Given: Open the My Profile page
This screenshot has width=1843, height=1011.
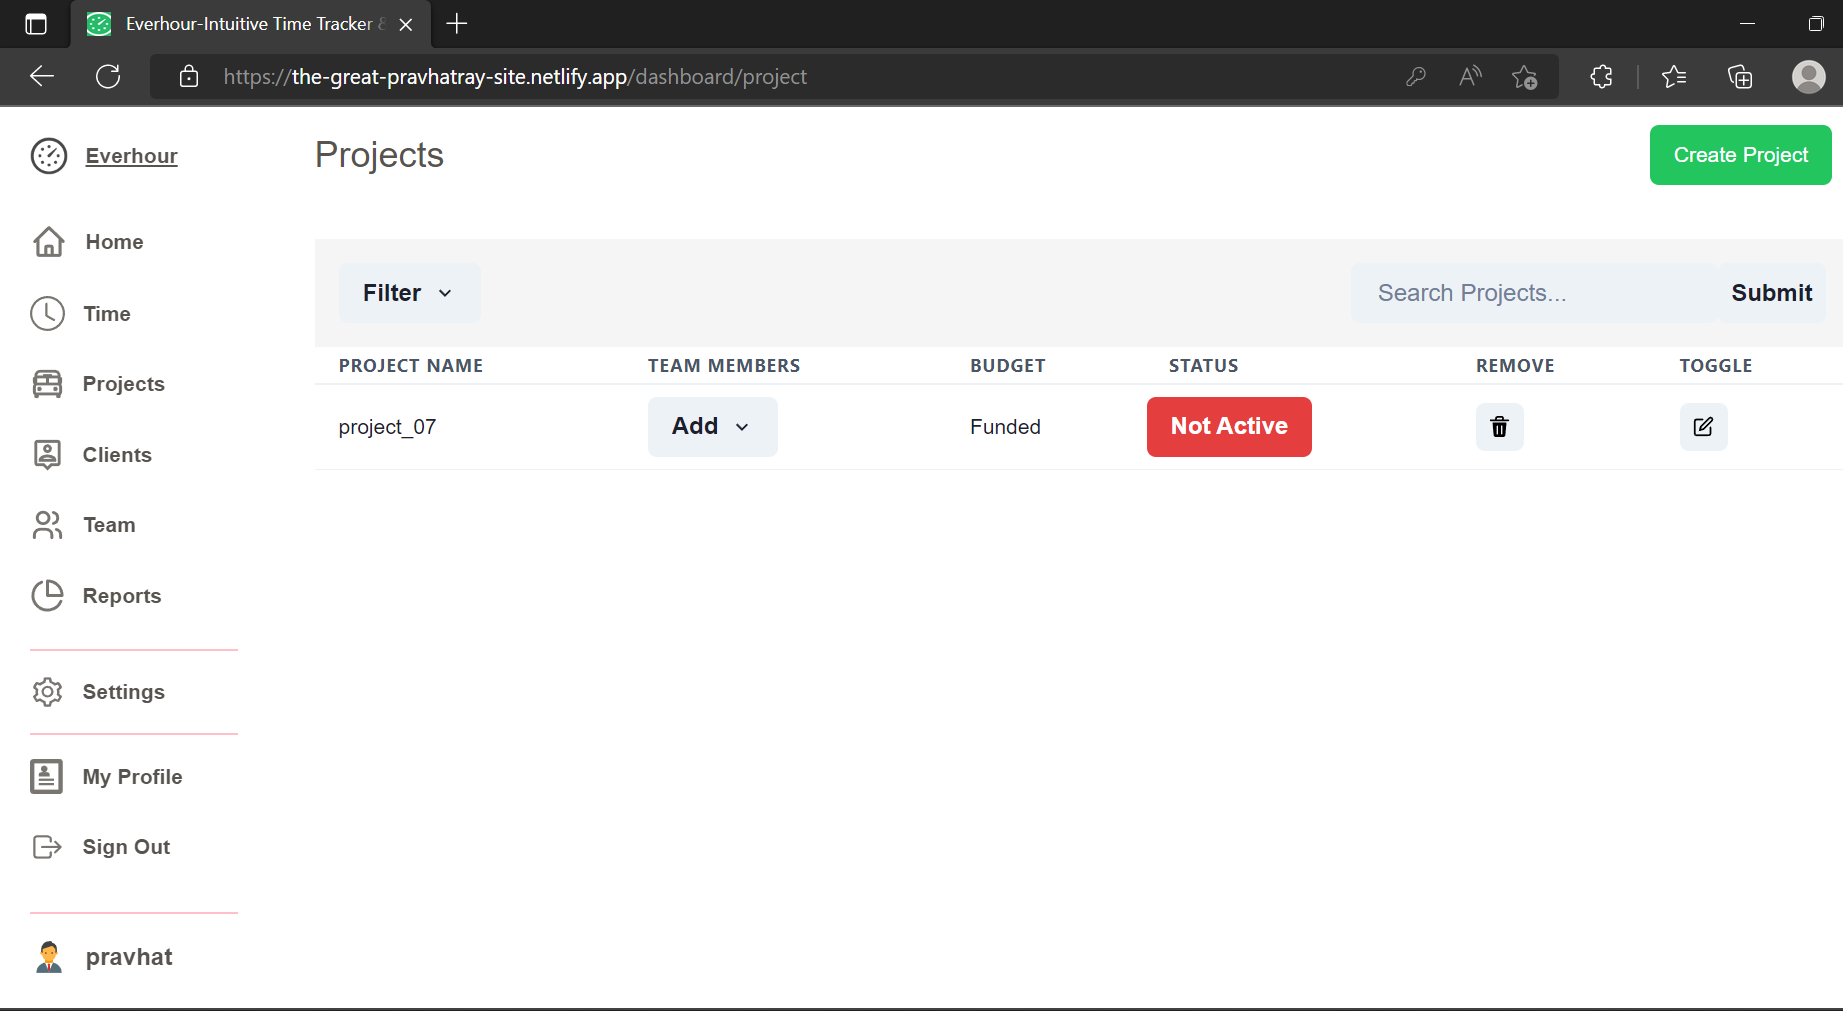Looking at the screenshot, I should (x=132, y=777).
